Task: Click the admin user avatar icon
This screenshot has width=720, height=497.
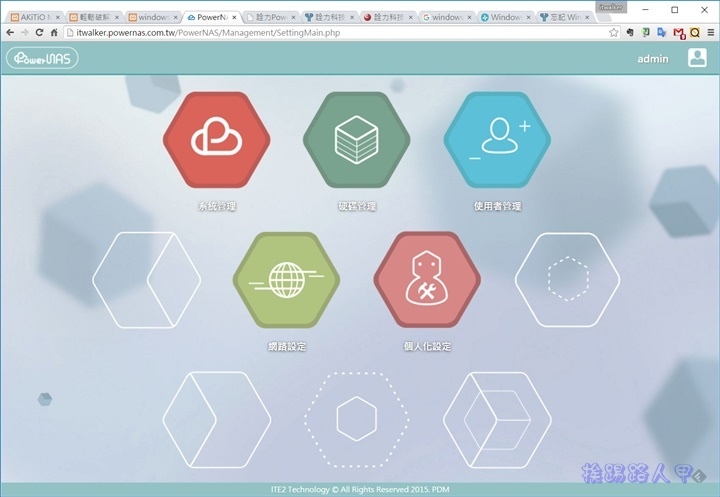Action: click(x=697, y=58)
